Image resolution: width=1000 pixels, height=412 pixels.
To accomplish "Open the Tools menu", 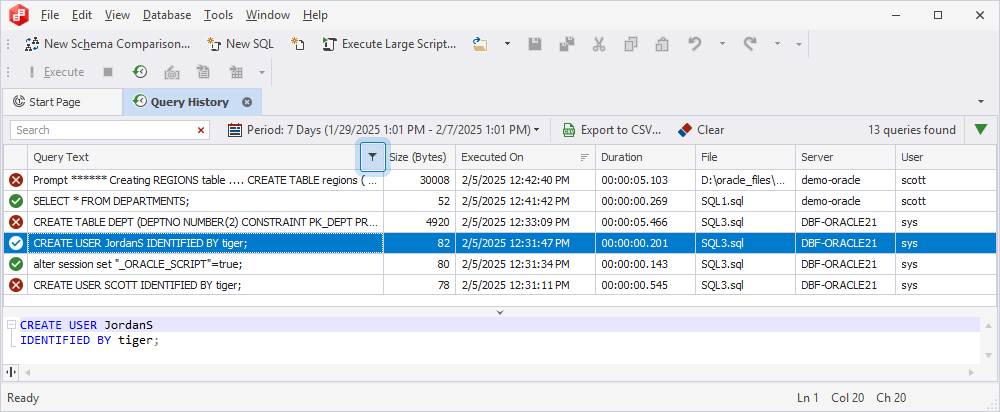I will [x=219, y=15].
